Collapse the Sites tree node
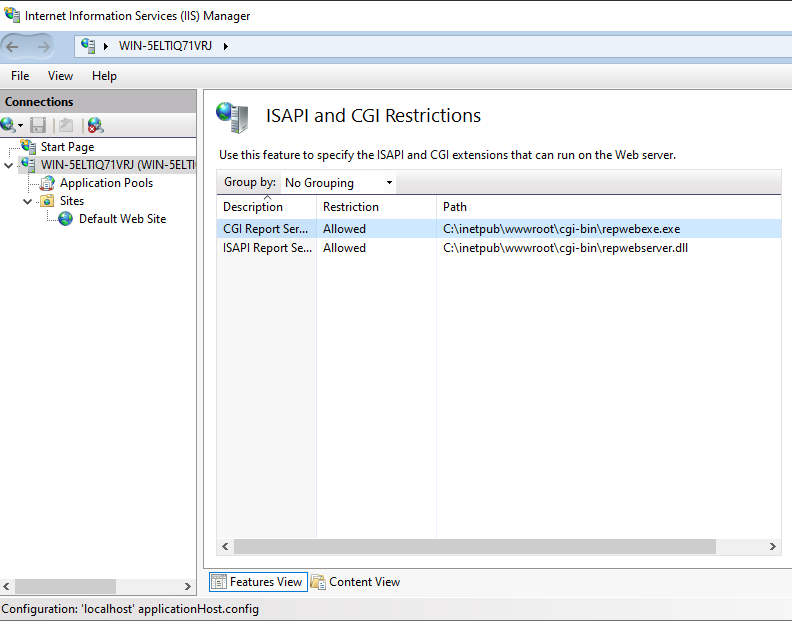 28,201
